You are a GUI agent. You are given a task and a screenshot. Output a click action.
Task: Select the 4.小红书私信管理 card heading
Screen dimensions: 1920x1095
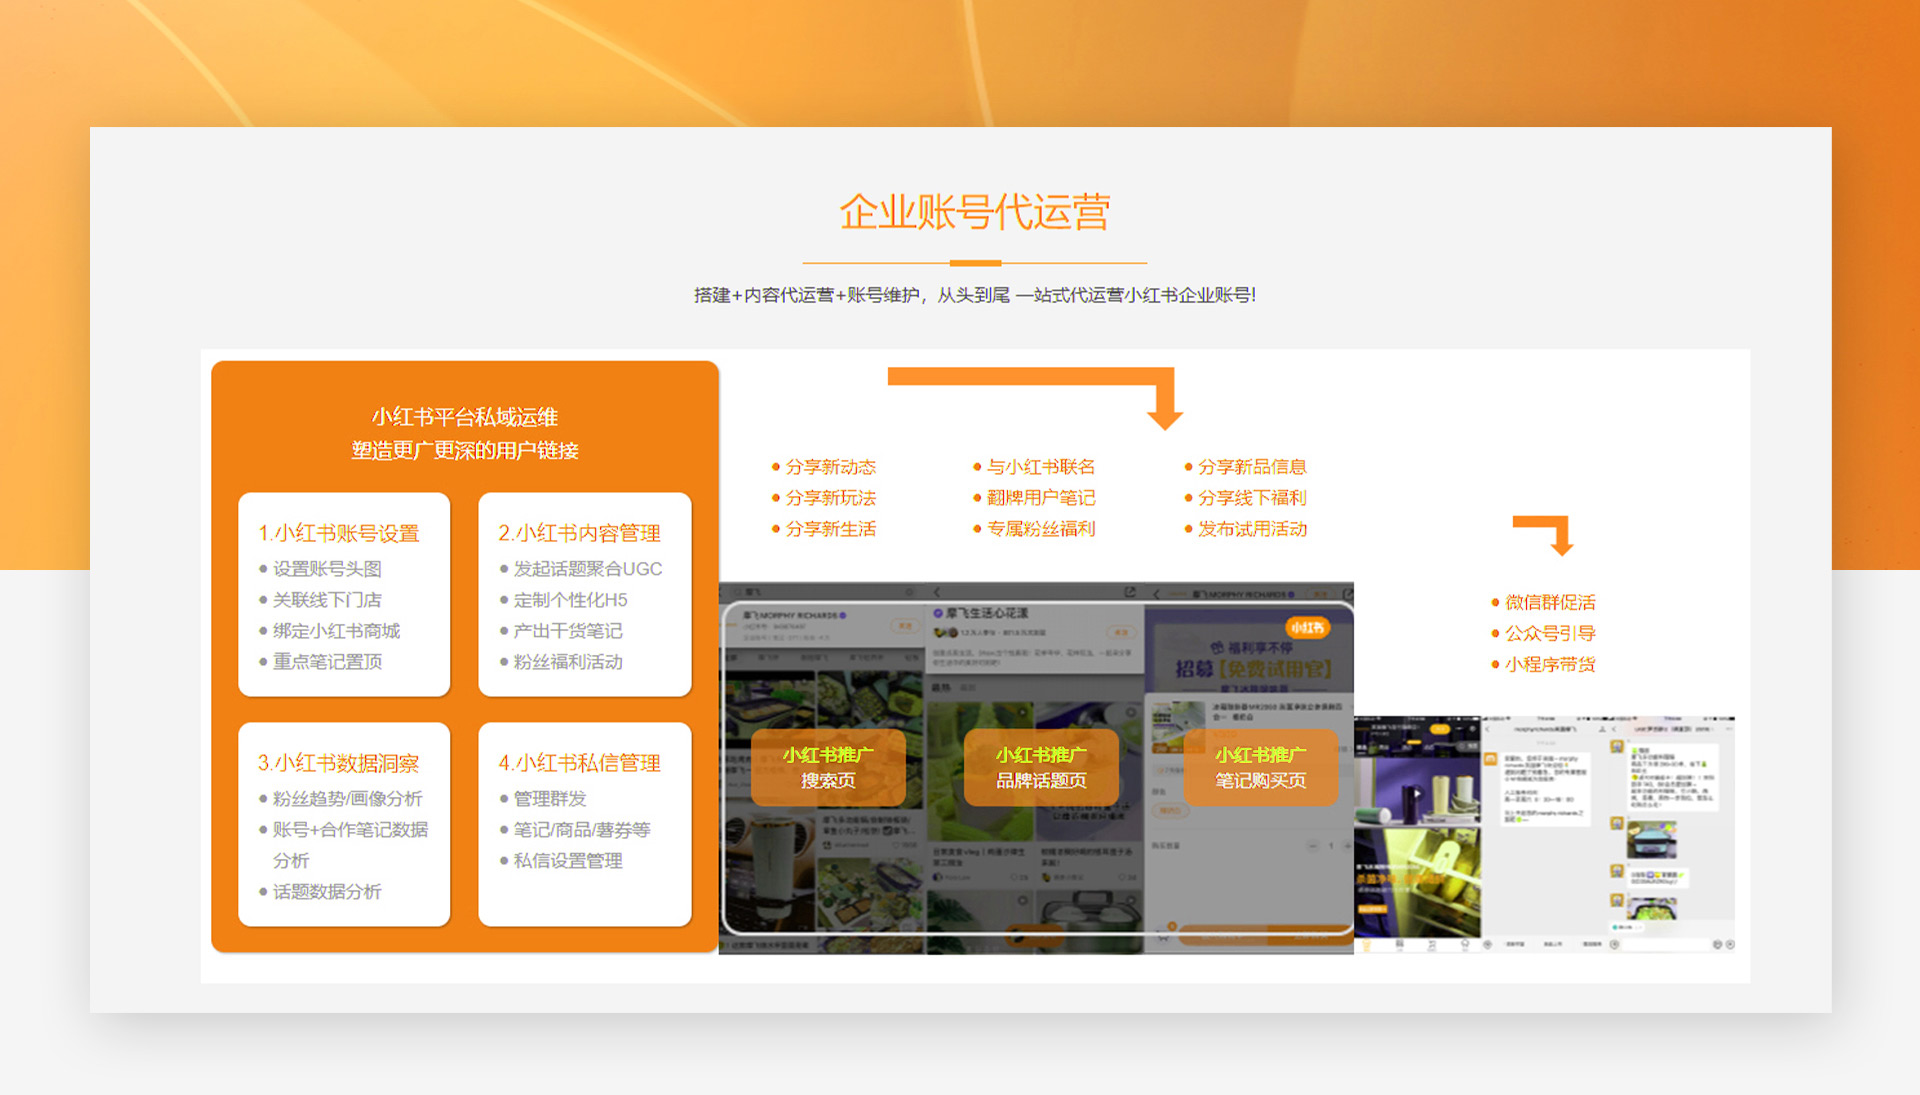coord(580,763)
